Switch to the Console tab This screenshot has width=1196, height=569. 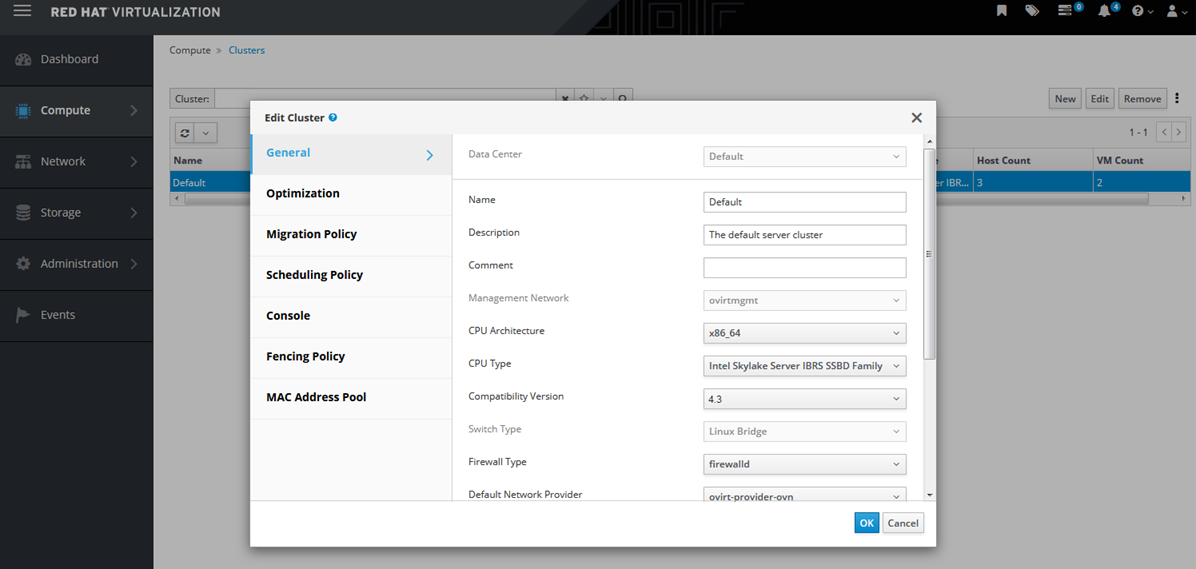(351, 316)
